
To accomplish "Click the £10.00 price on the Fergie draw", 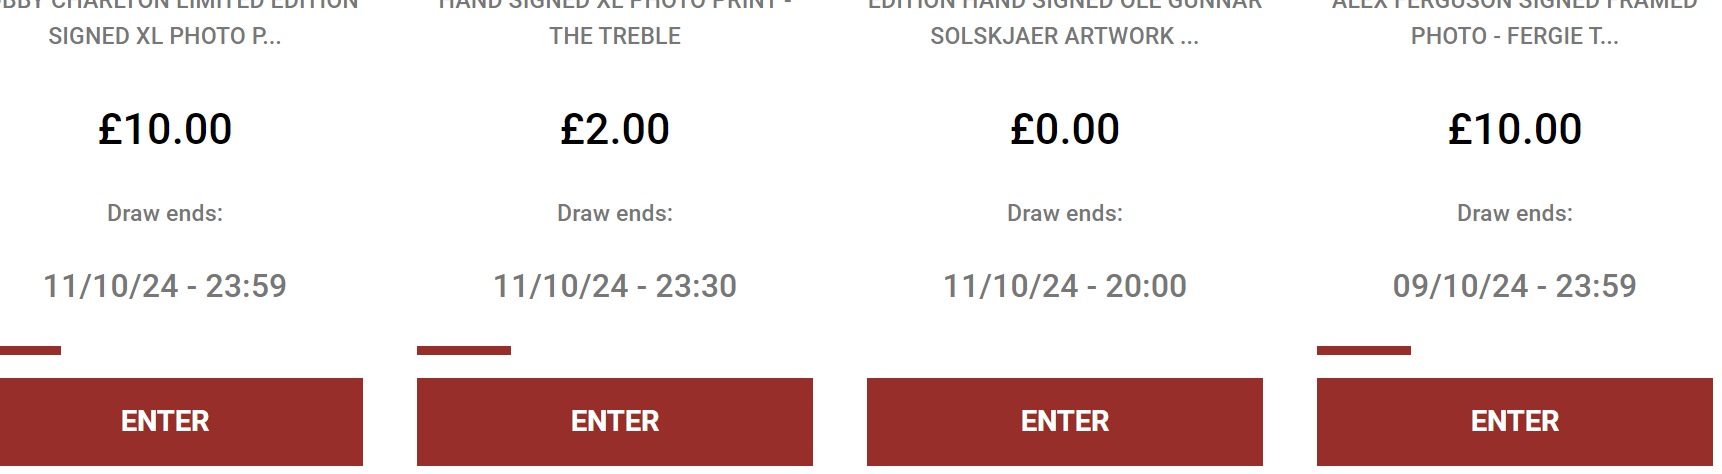I will point(1514,129).
